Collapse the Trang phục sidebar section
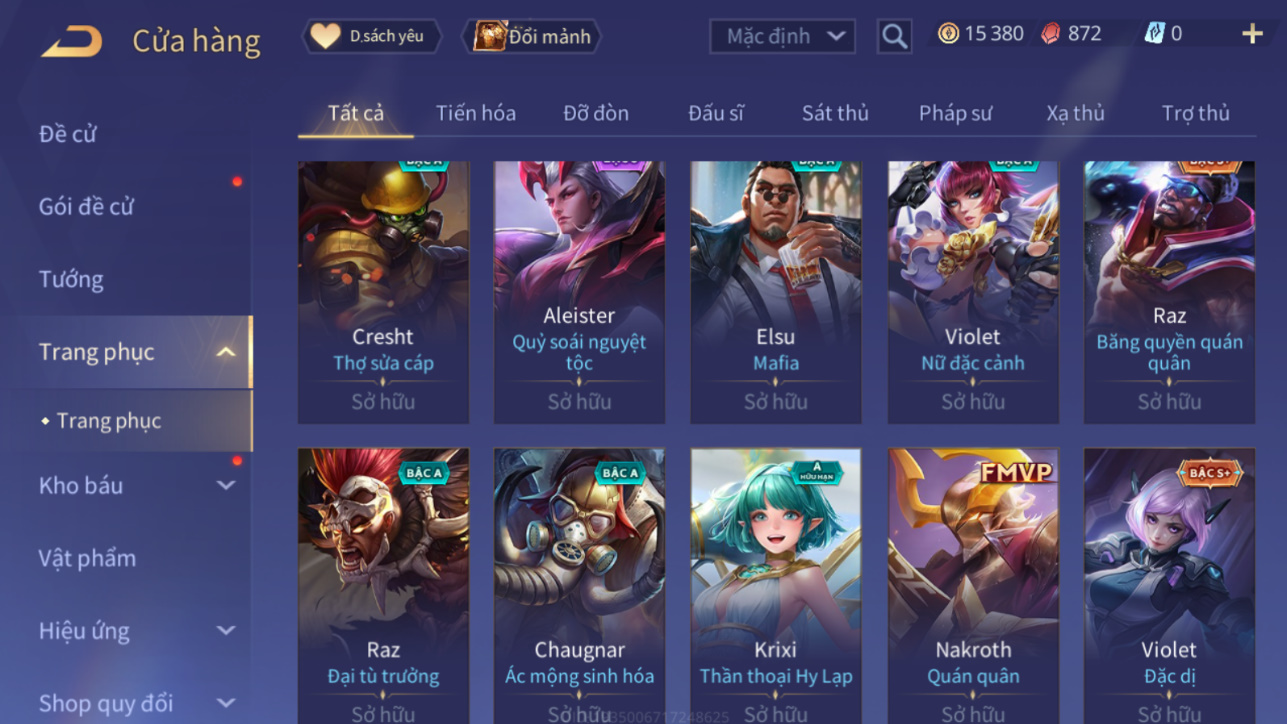The height and width of the screenshot is (724, 1287). point(226,352)
